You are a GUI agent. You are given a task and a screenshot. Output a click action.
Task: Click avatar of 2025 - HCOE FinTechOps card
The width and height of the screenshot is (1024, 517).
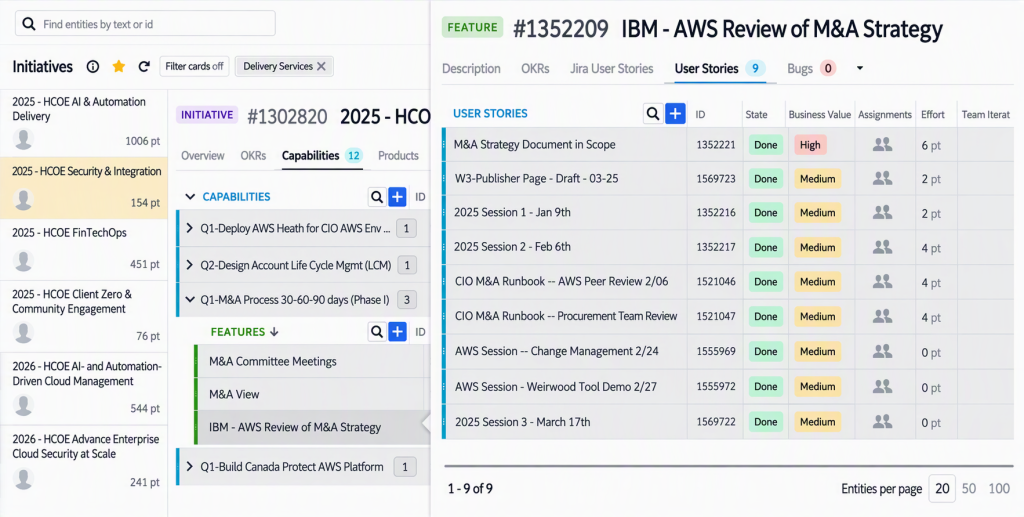pyautogui.click(x=24, y=261)
